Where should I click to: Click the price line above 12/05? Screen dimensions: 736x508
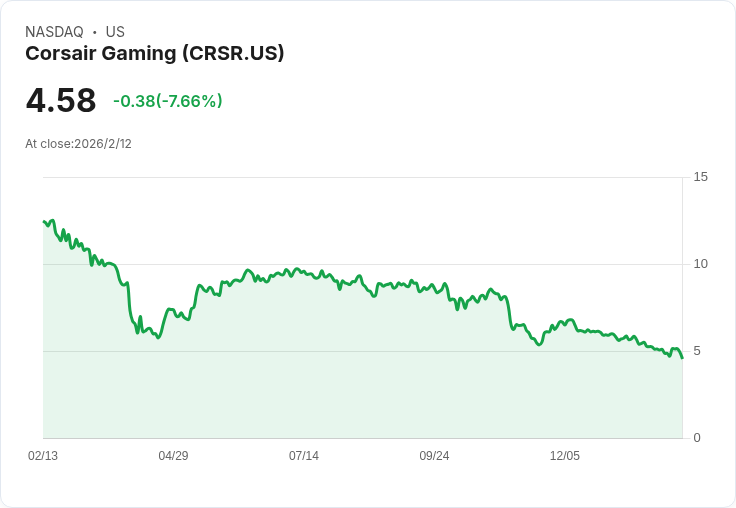565,322
